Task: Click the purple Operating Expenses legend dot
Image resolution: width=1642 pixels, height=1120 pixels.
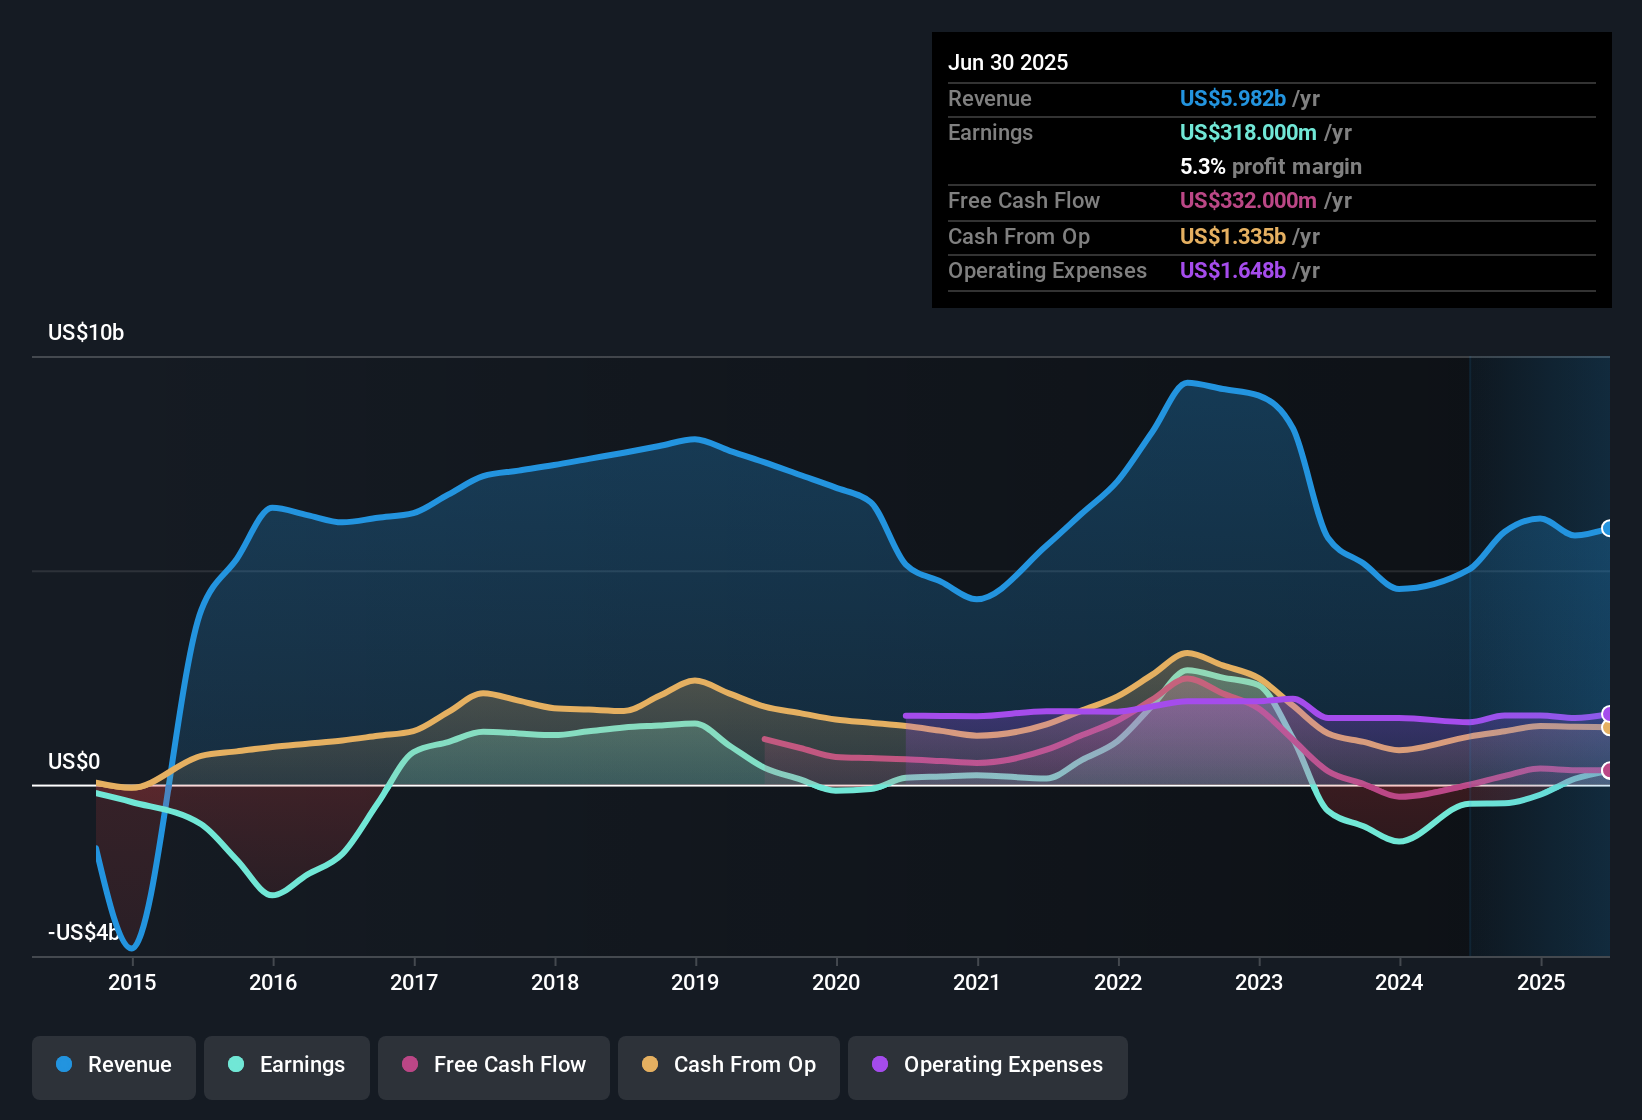Action: click(x=880, y=1065)
